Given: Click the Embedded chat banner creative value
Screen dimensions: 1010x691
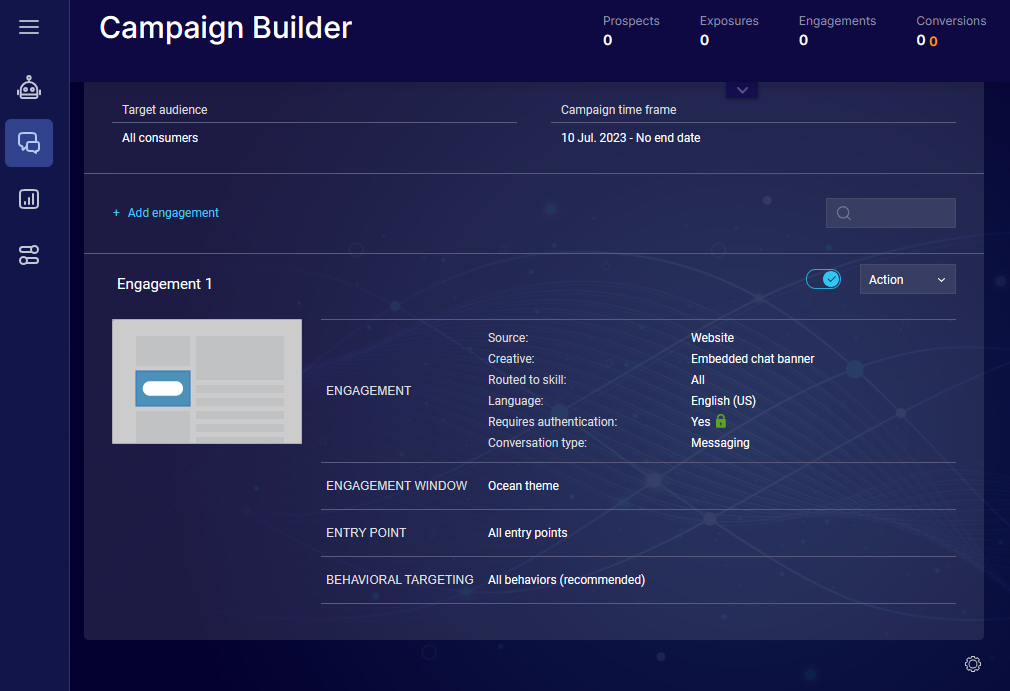Looking at the screenshot, I should click(x=752, y=359).
